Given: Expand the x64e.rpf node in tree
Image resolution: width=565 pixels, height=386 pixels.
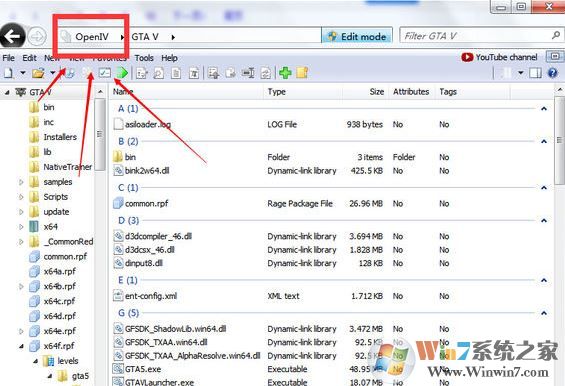Looking at the screenshot, I should 21,331.
